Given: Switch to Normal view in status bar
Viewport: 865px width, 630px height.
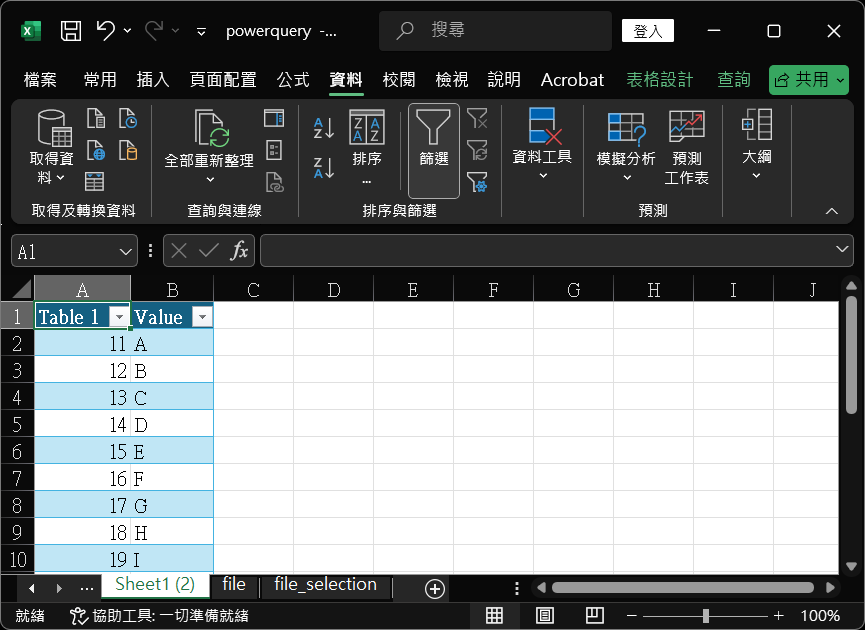Looking at the screenshot, I should pyautogui.click(x=495, y=615).
